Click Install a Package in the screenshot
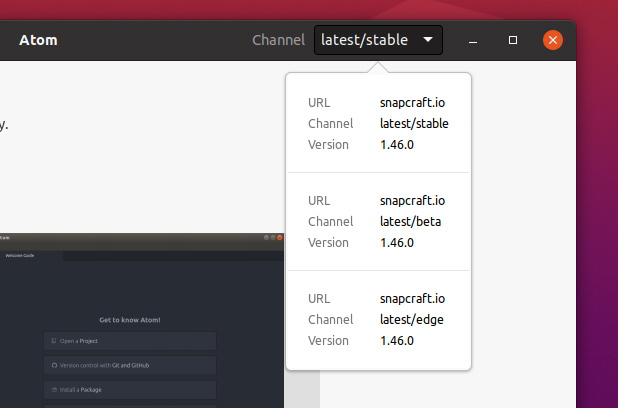This screenshot has width=618, height=408. point(130,390)
